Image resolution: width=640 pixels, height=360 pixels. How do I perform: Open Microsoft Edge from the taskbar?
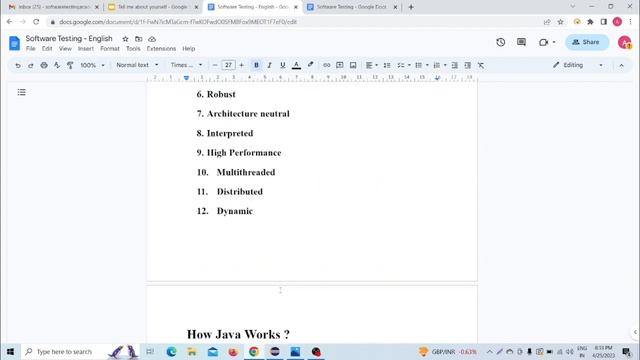click(171, 351)
